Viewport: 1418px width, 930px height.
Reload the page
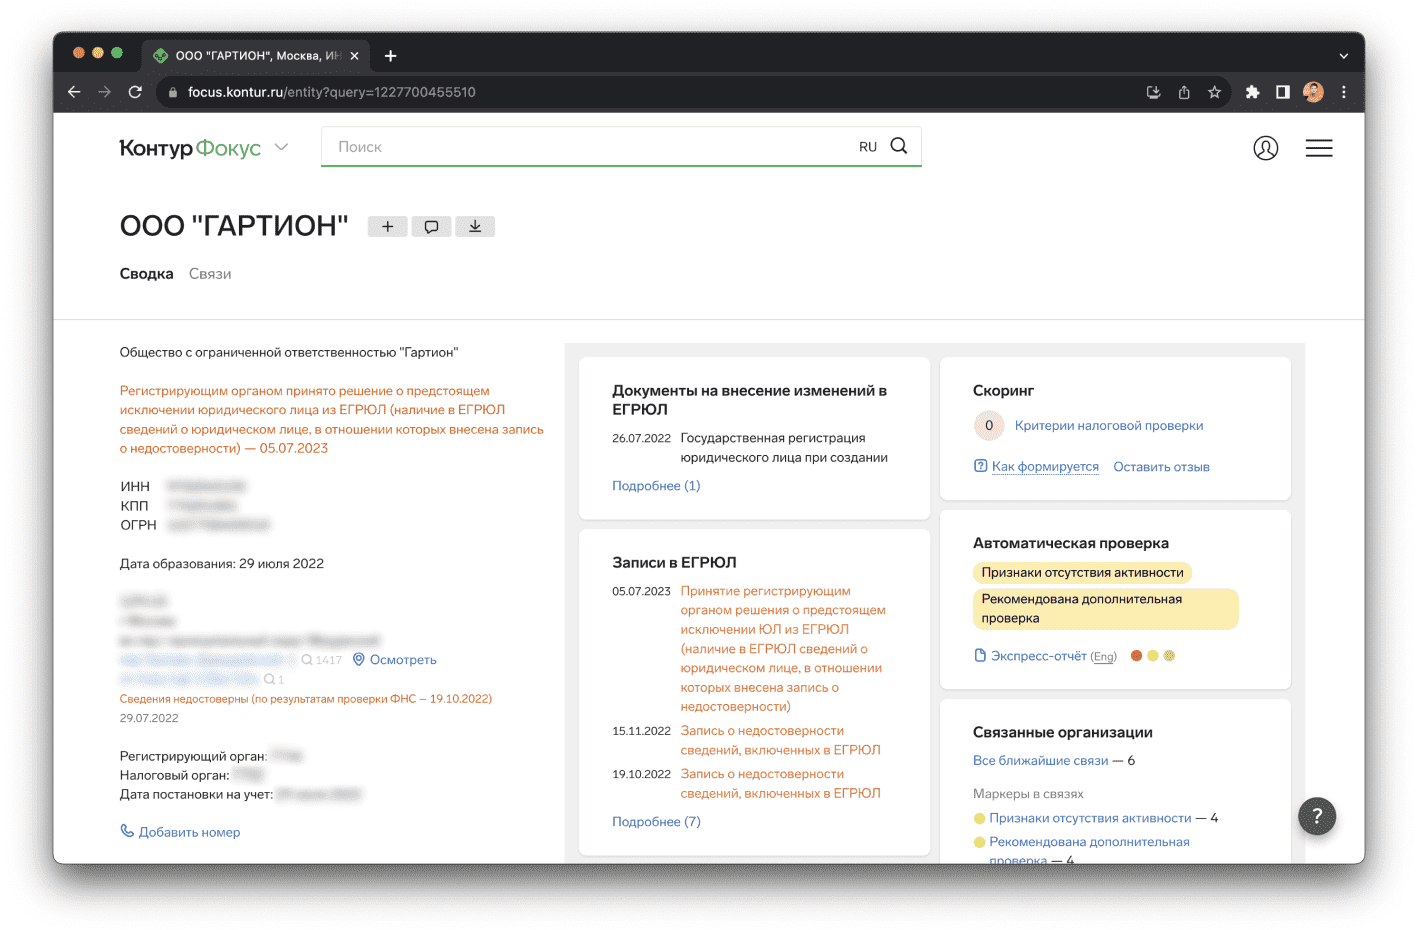coord(135,92)
